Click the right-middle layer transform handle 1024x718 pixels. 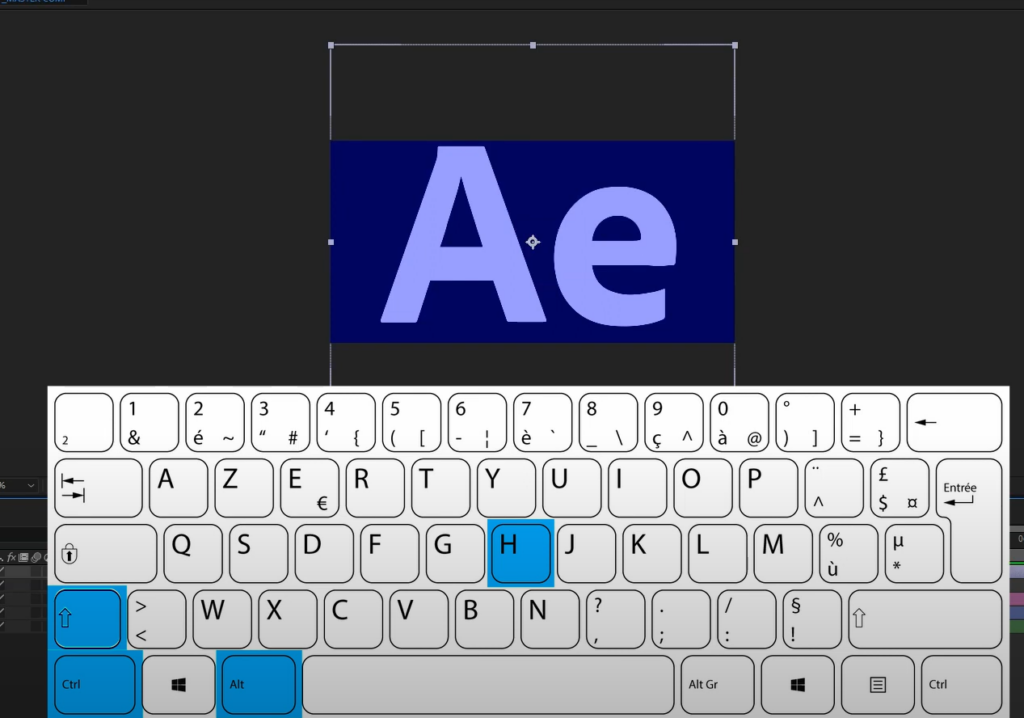[735, 242]
